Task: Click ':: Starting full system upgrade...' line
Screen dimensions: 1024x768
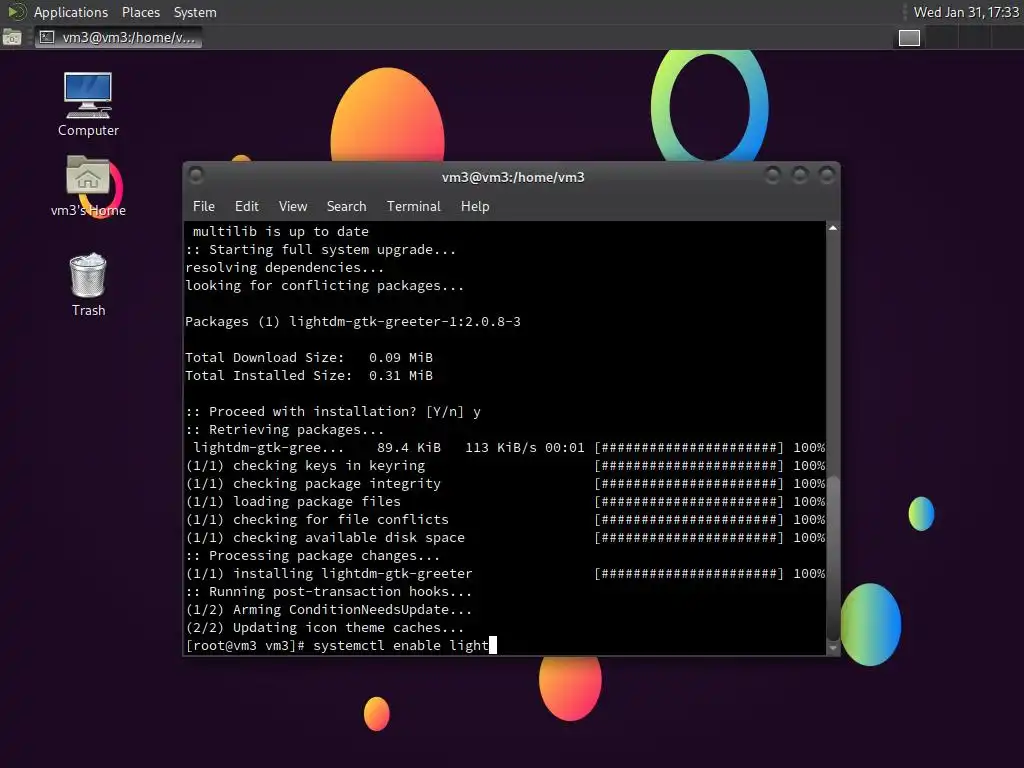Action: coord(321,249)
